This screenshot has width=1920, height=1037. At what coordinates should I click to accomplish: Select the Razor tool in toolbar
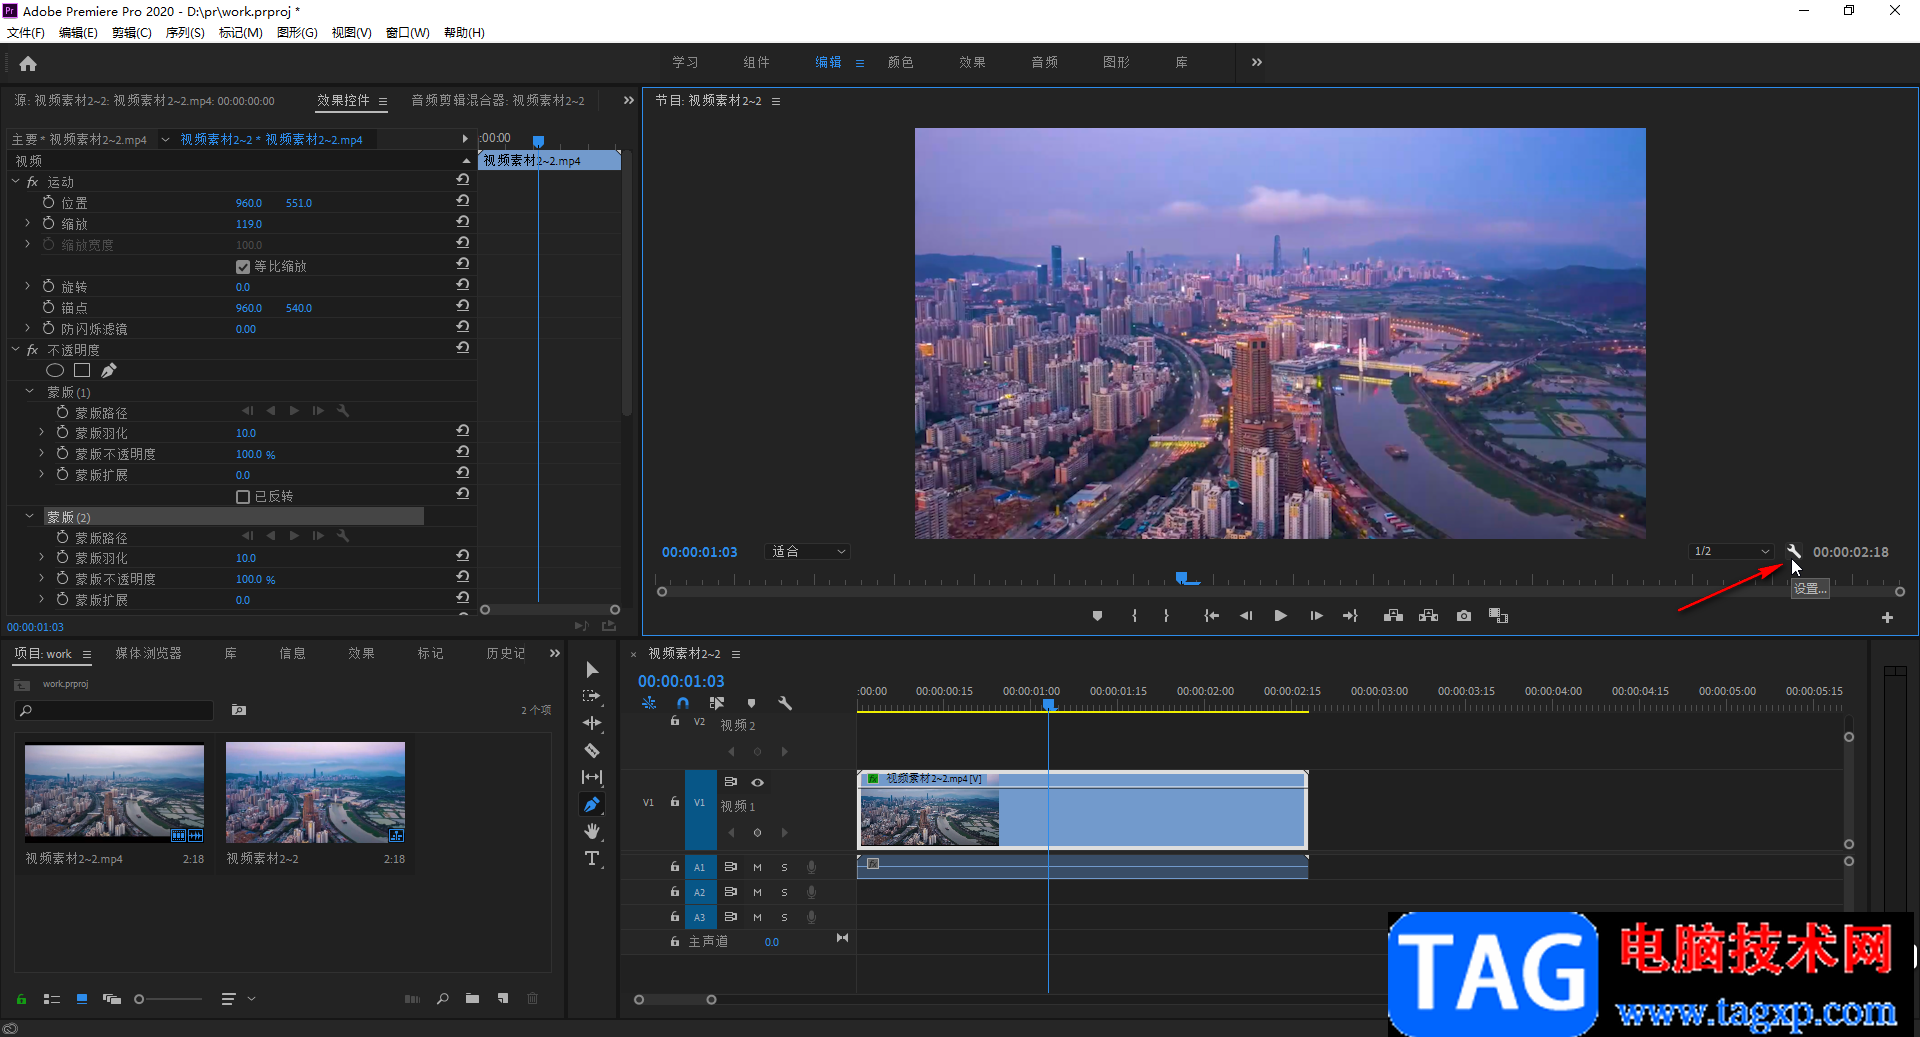tap(592, 750)
